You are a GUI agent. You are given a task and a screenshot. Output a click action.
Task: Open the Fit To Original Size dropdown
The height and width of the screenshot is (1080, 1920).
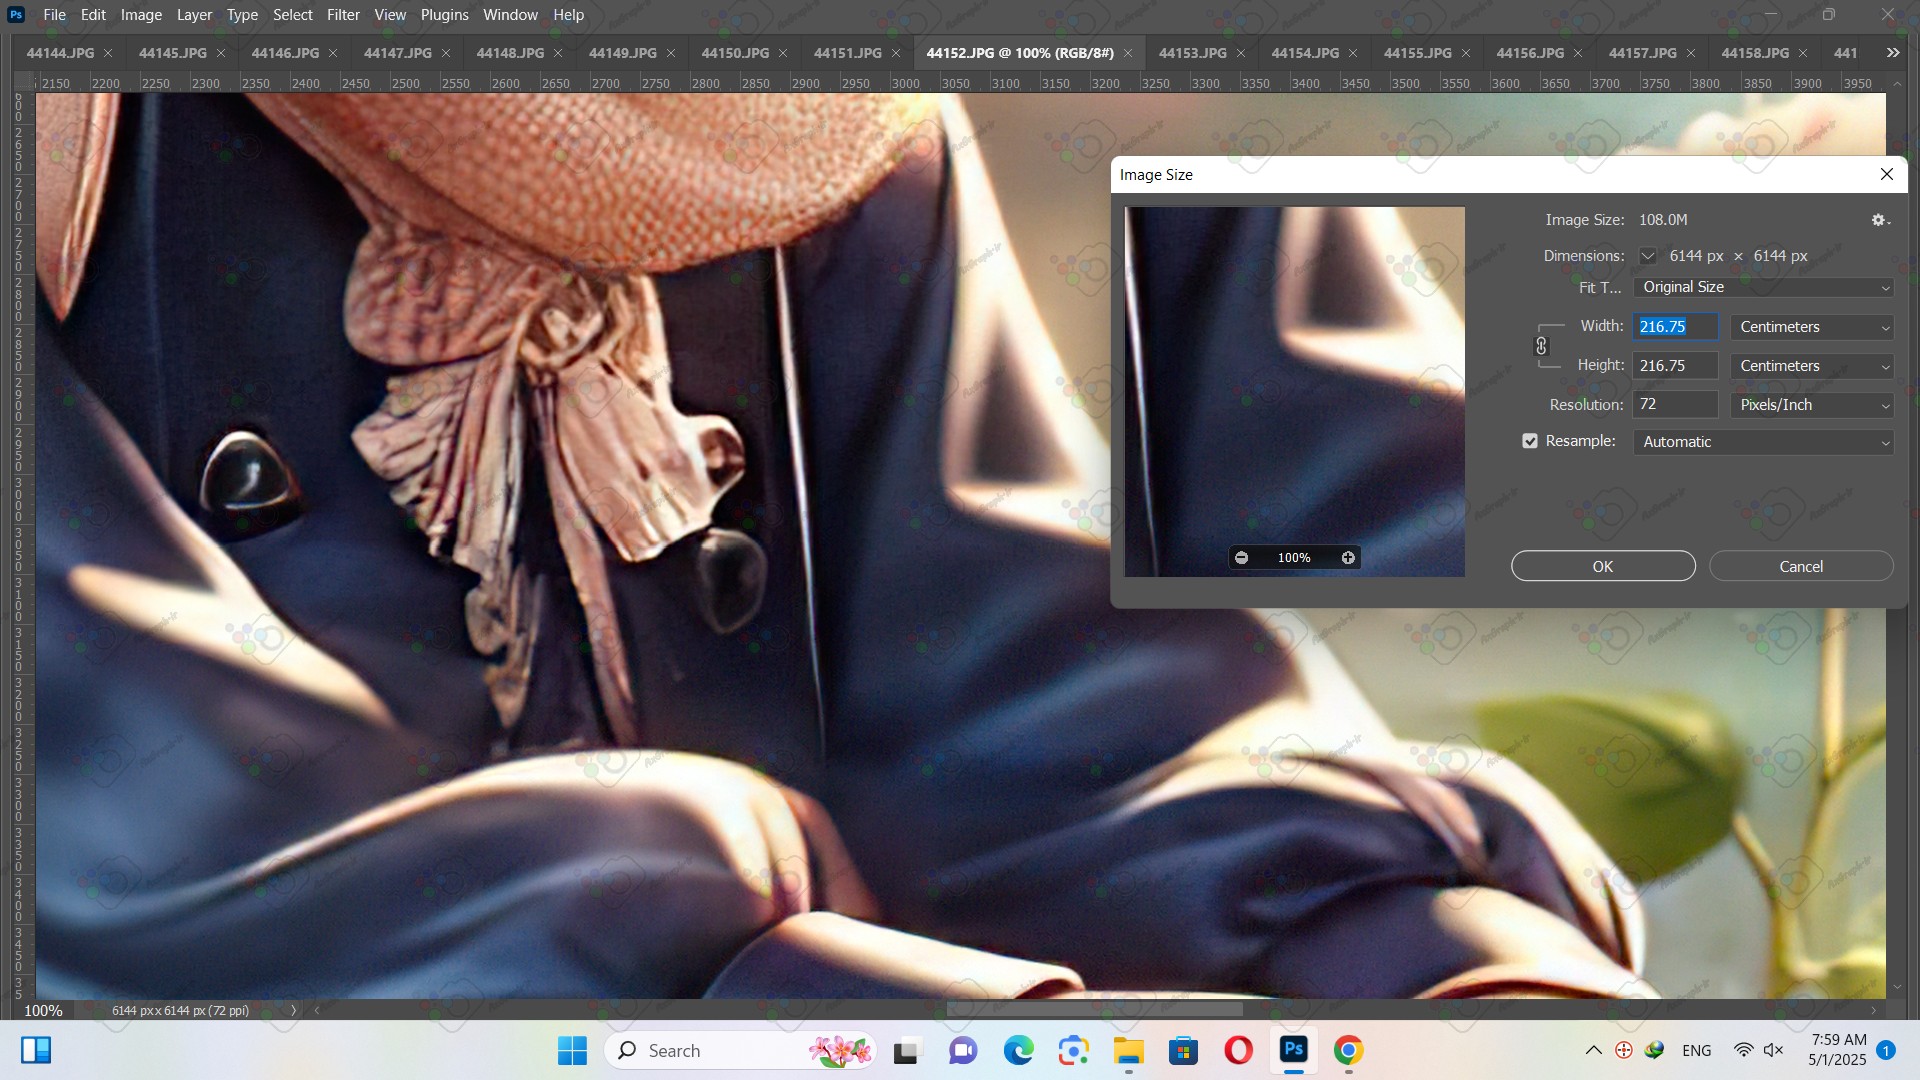tap(1763, 287)
